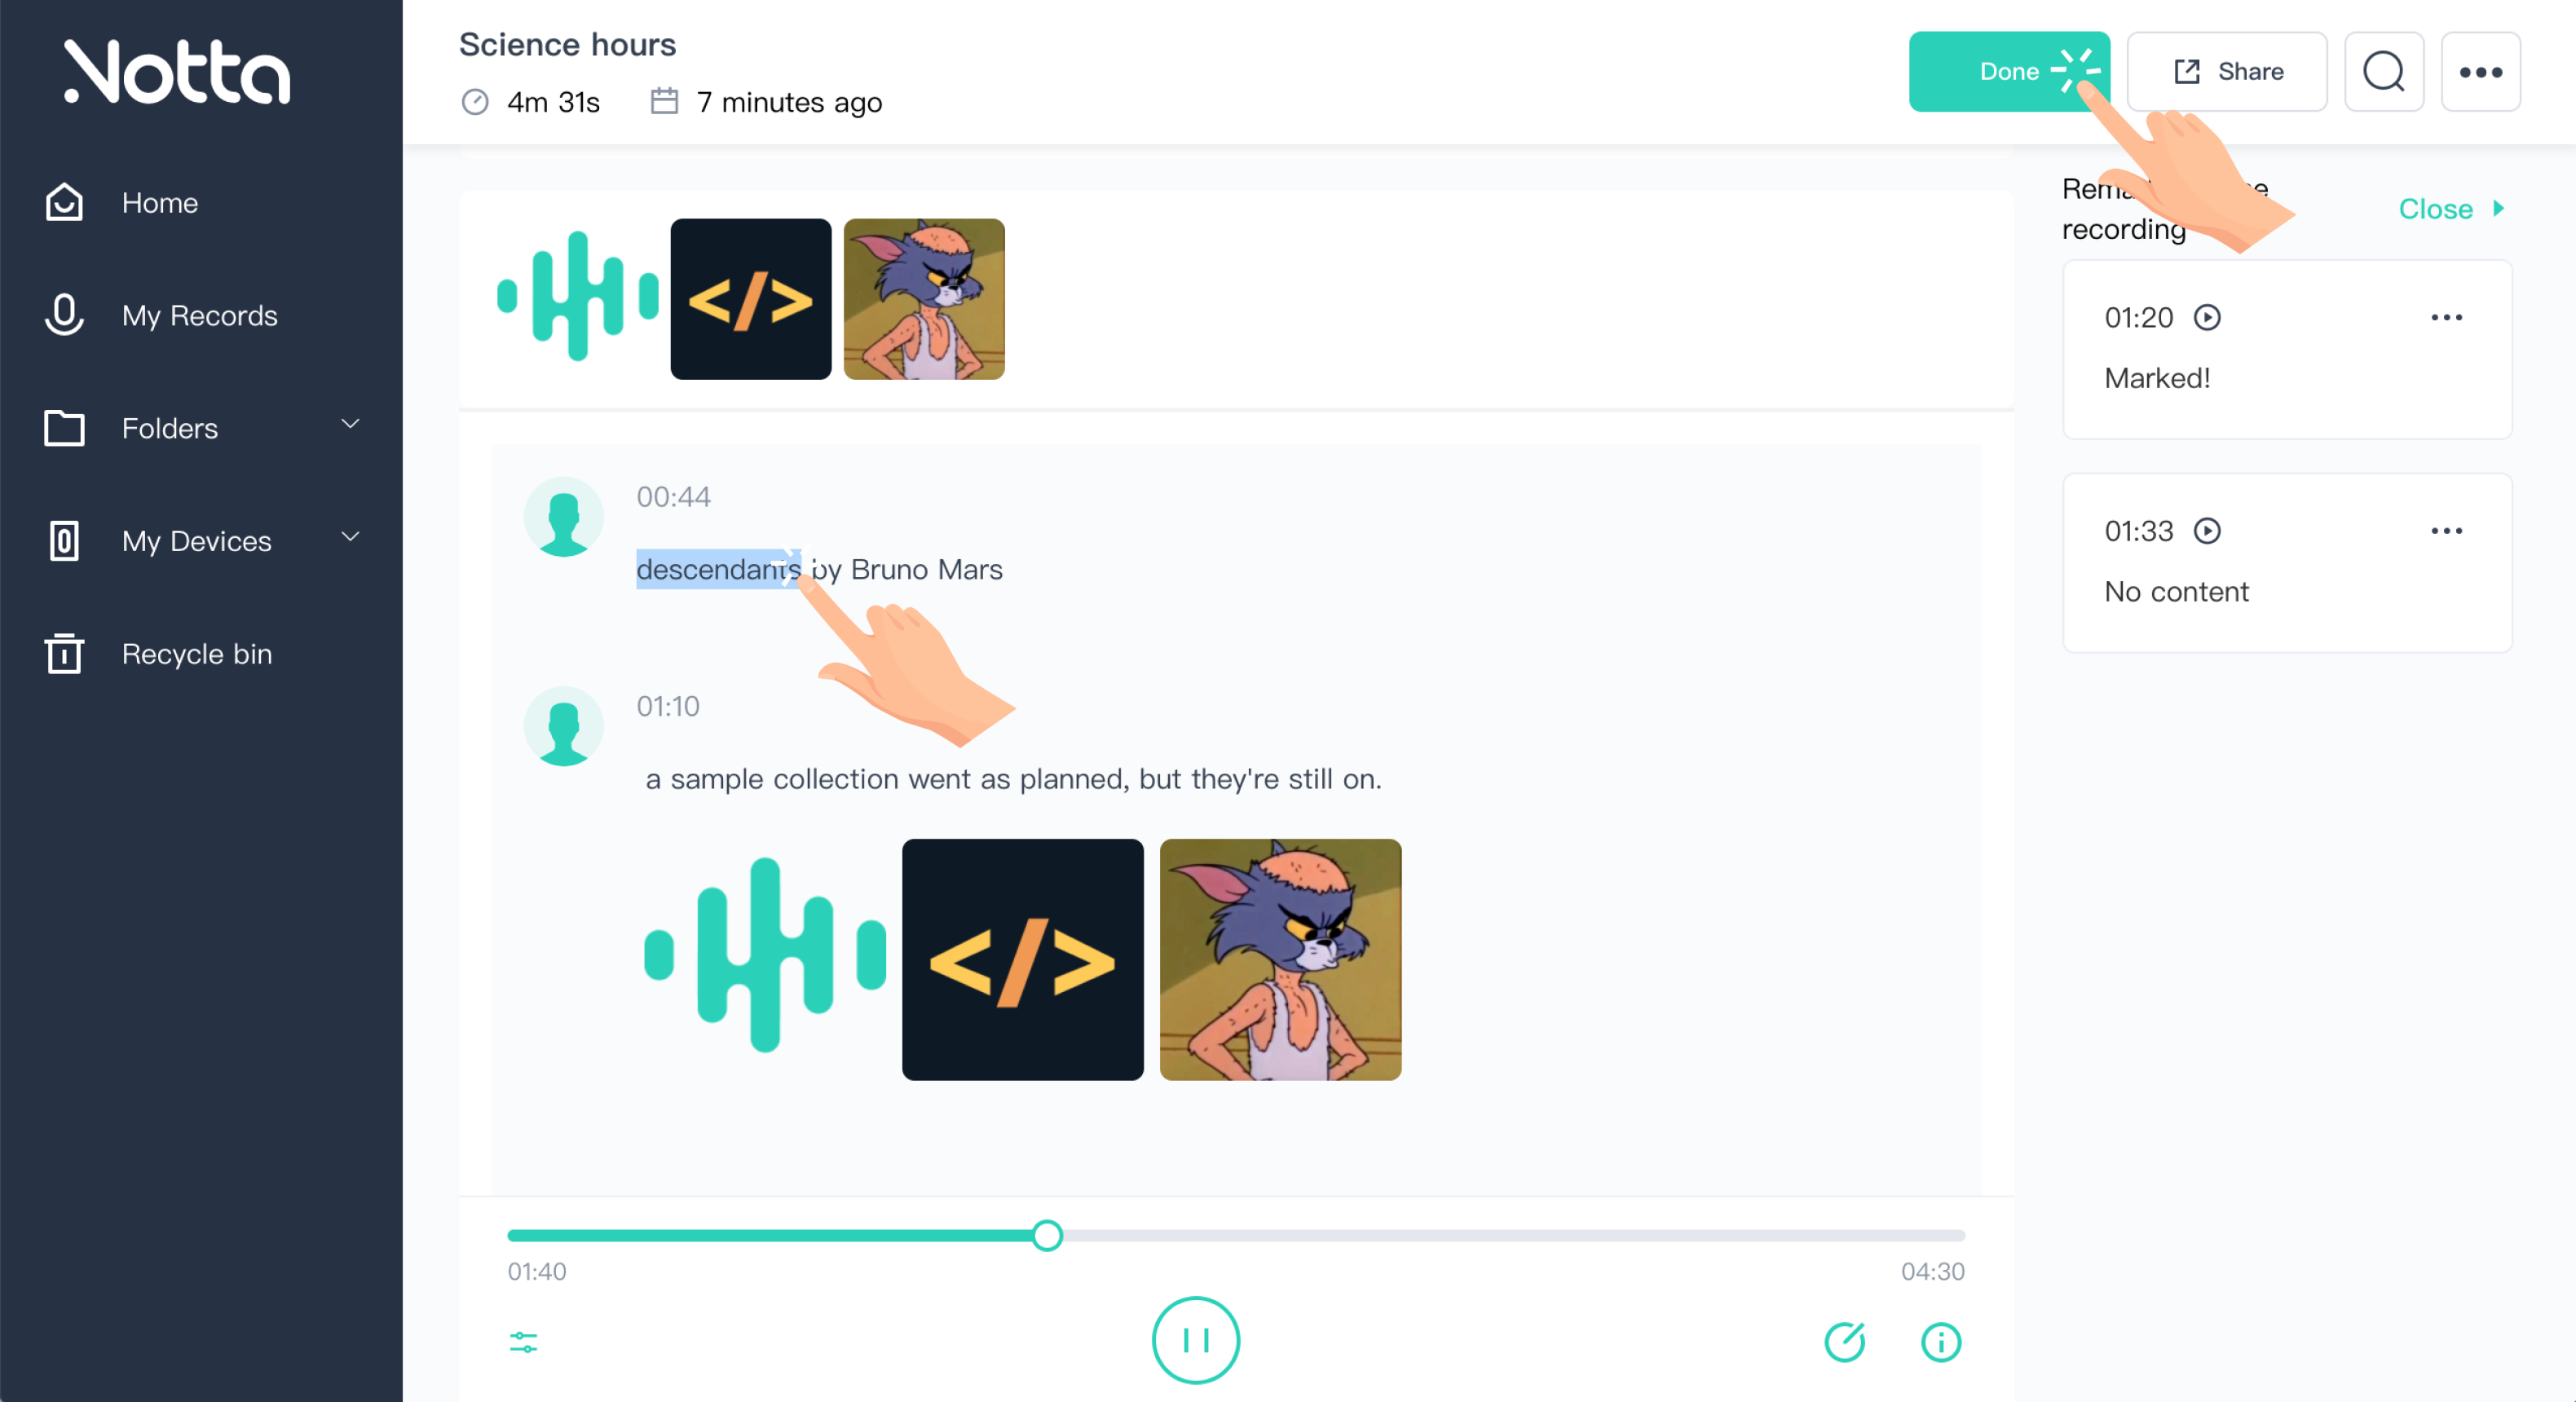
Task: Open options for the Marked! note
Action: pos(2446,318)
